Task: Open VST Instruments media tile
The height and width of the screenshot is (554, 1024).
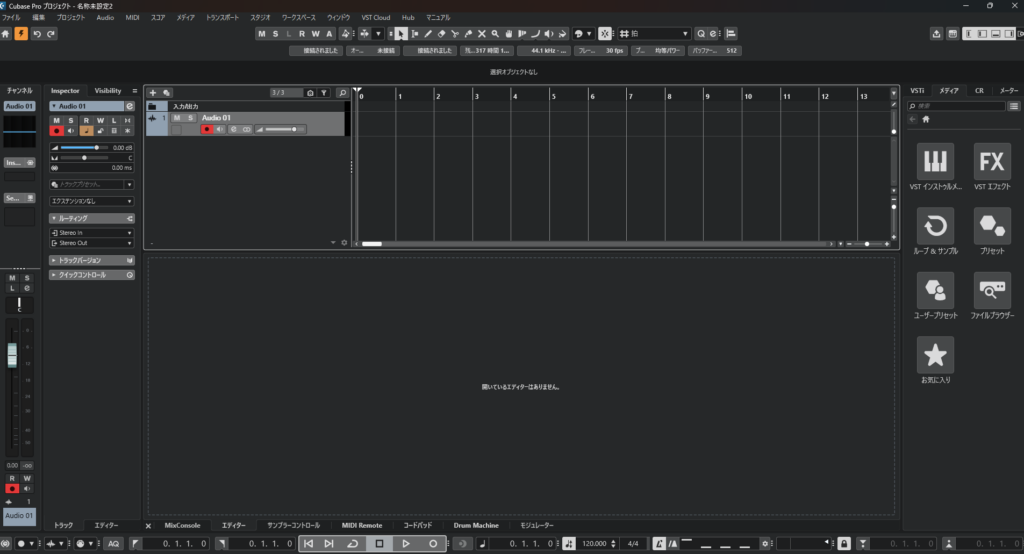Action: point(935,162)
